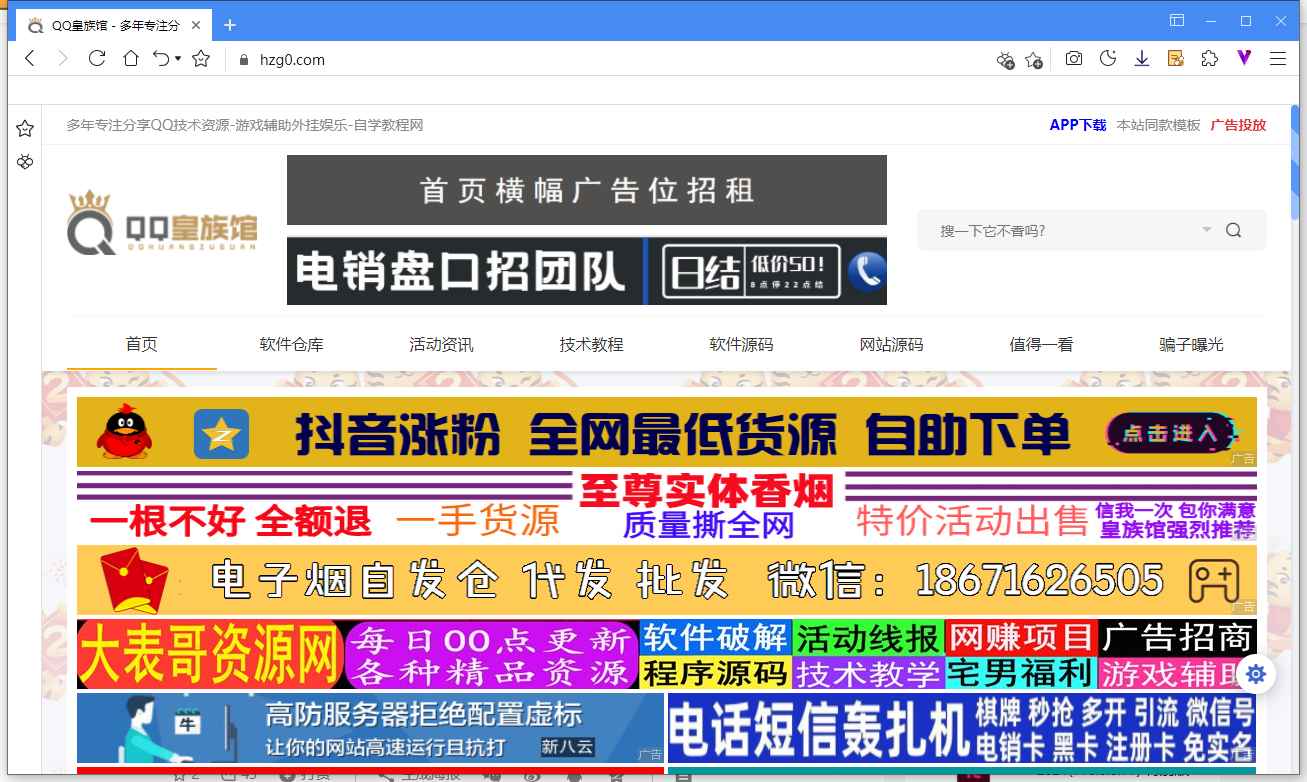Expand the undo history dropdown arrow
The image size is (1307, 782).
[x=178, y=59]
